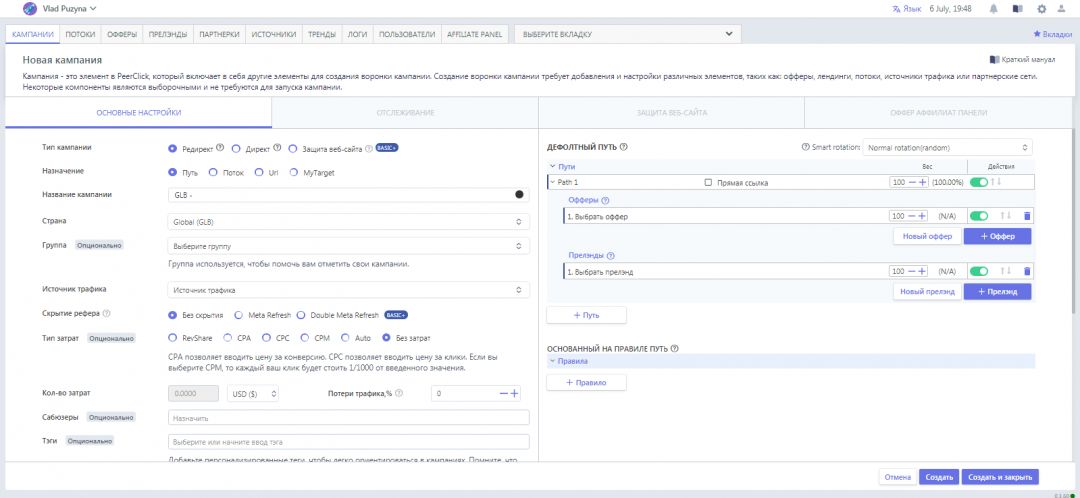
Task: Open the 'Отслеживание' settings tab
Action: pyautogui.click(x=405, y=112)
